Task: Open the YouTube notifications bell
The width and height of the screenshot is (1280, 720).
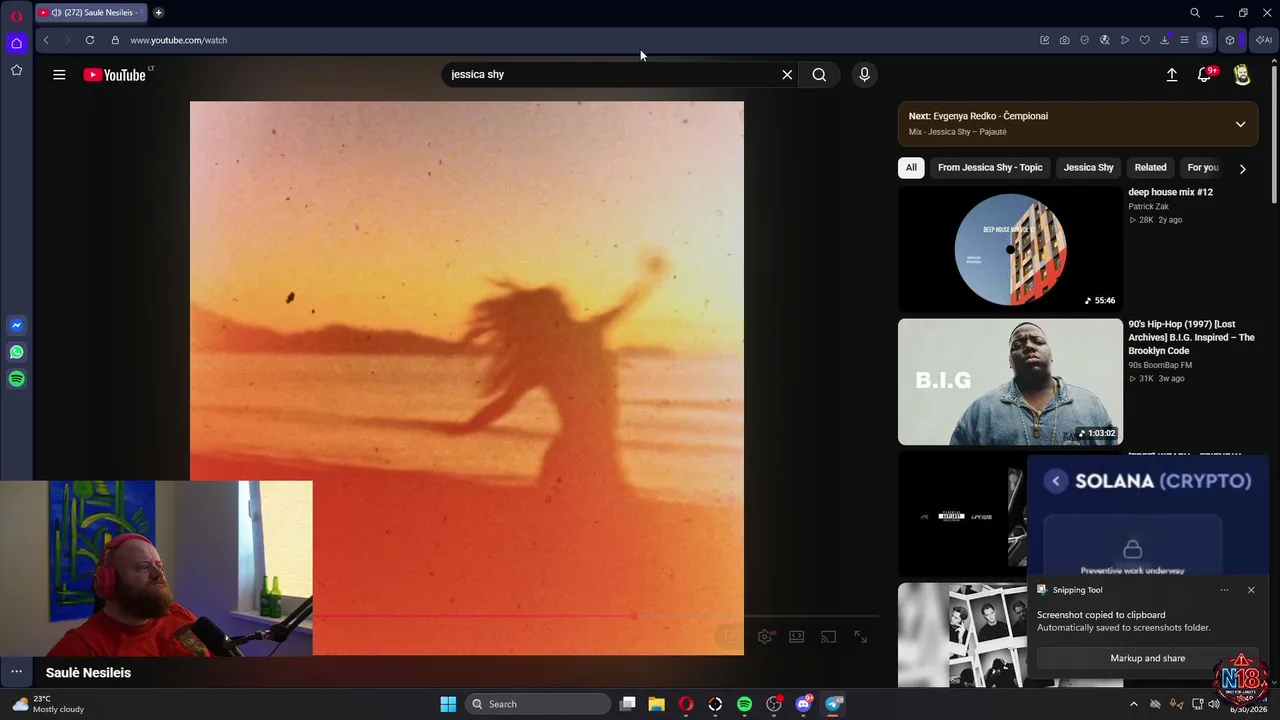Action: pos(1205,75)
